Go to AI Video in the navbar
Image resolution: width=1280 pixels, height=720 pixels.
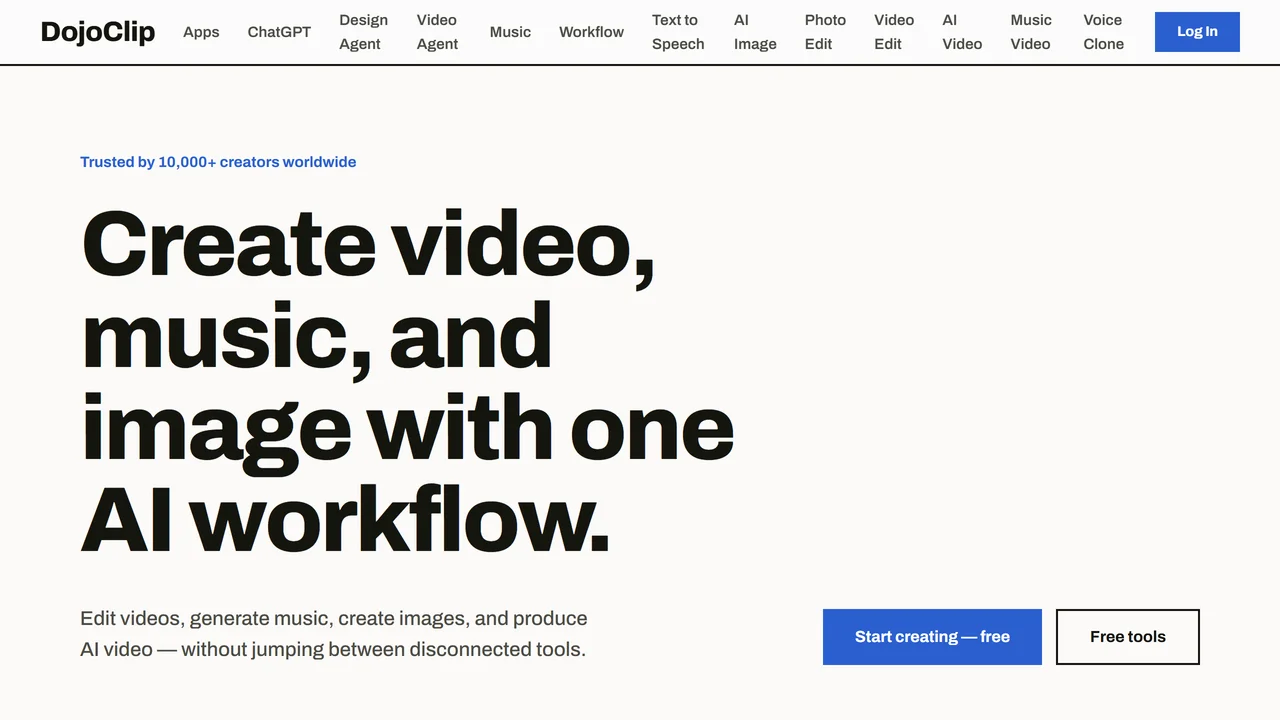click(x=962, y=32)
